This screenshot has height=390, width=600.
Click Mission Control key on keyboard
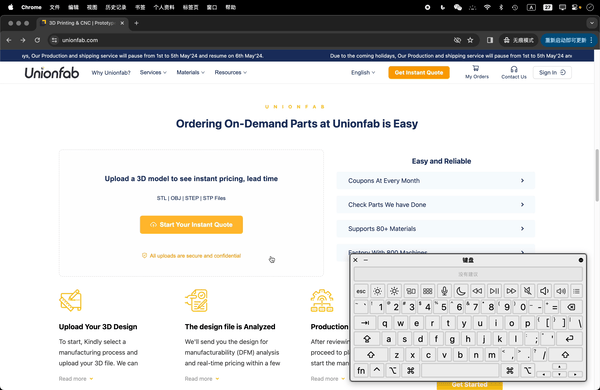[411, 291]
